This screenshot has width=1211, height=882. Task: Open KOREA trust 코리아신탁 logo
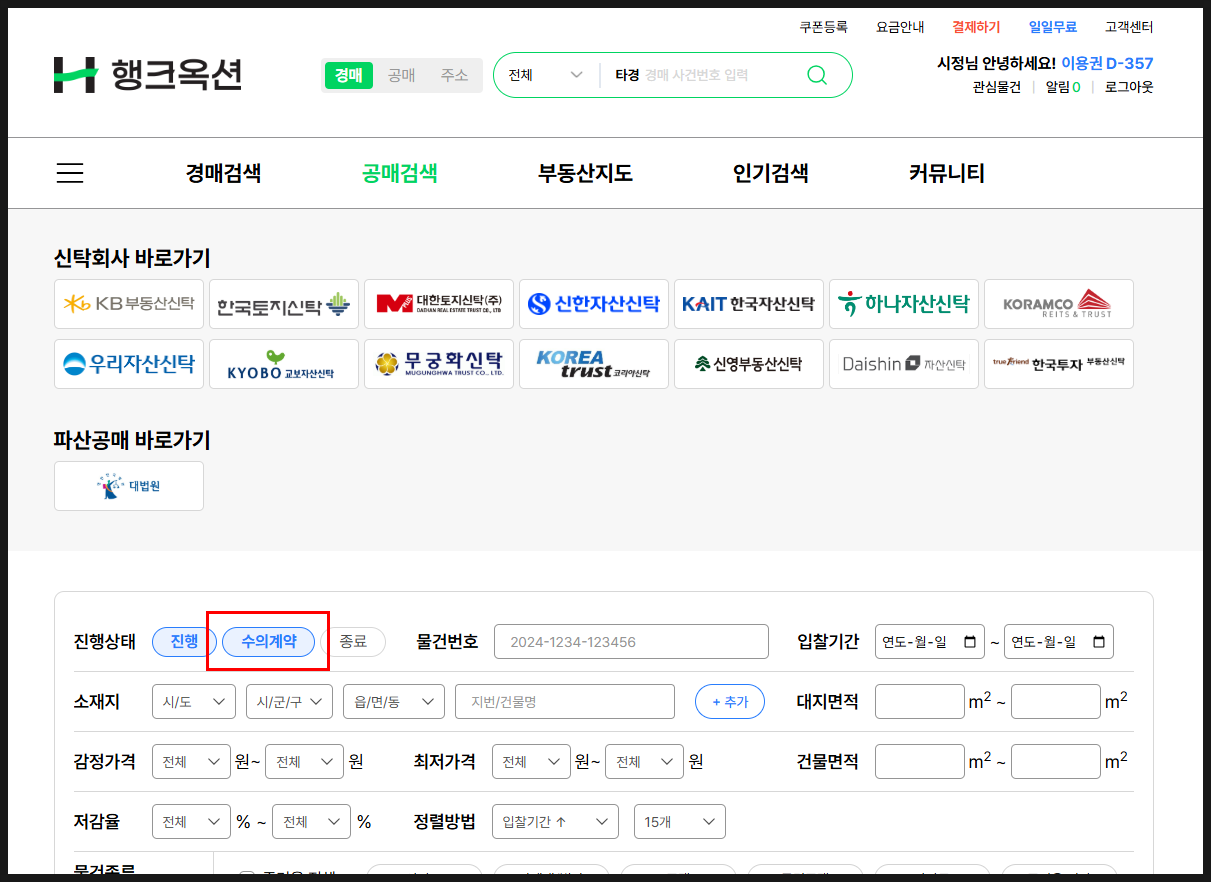pos(594,364)
